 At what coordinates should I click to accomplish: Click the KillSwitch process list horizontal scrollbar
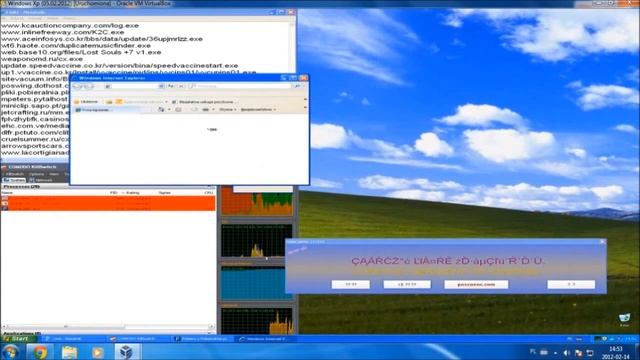click(x=108, y=327)
